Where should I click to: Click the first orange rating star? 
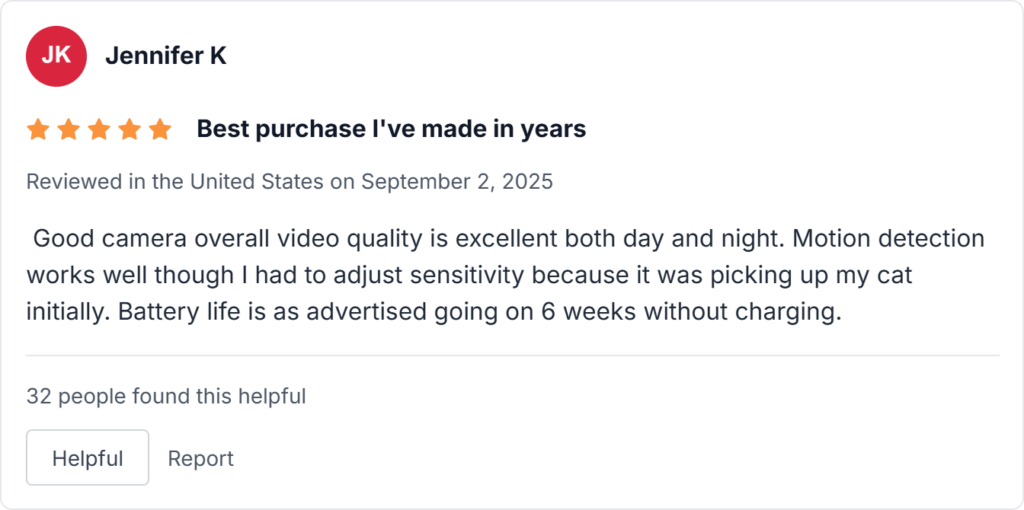38,129
